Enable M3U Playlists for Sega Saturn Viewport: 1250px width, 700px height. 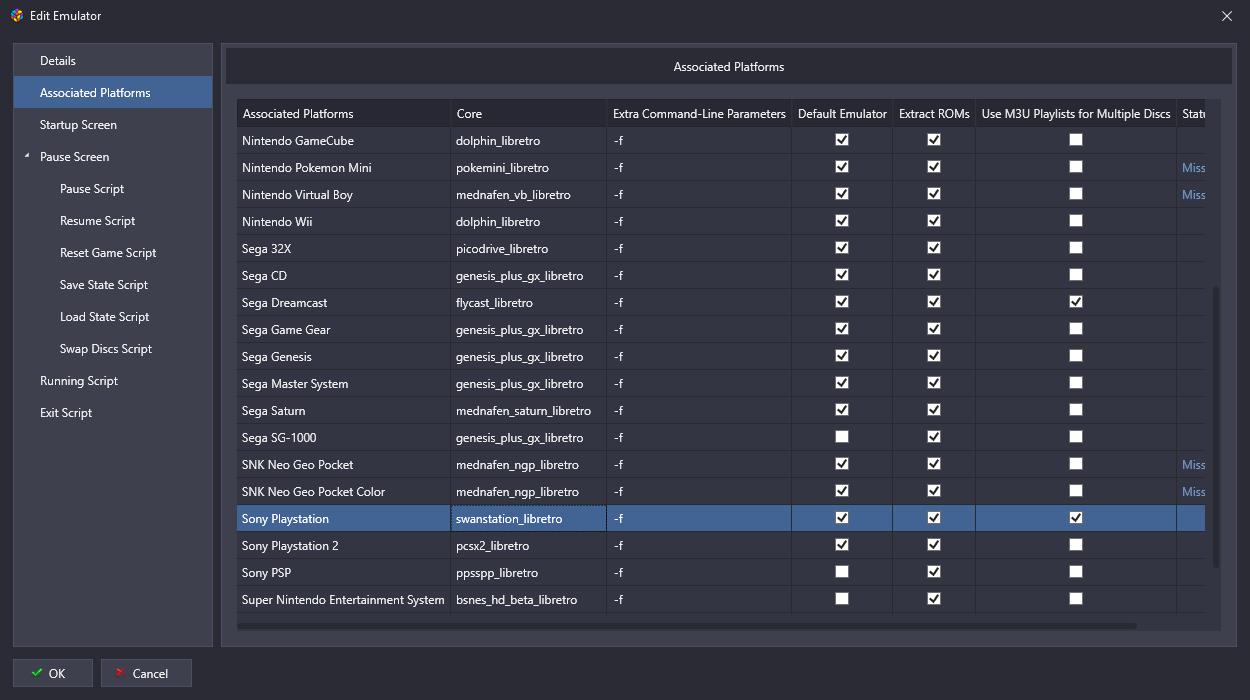click(x=1076, y=410)
